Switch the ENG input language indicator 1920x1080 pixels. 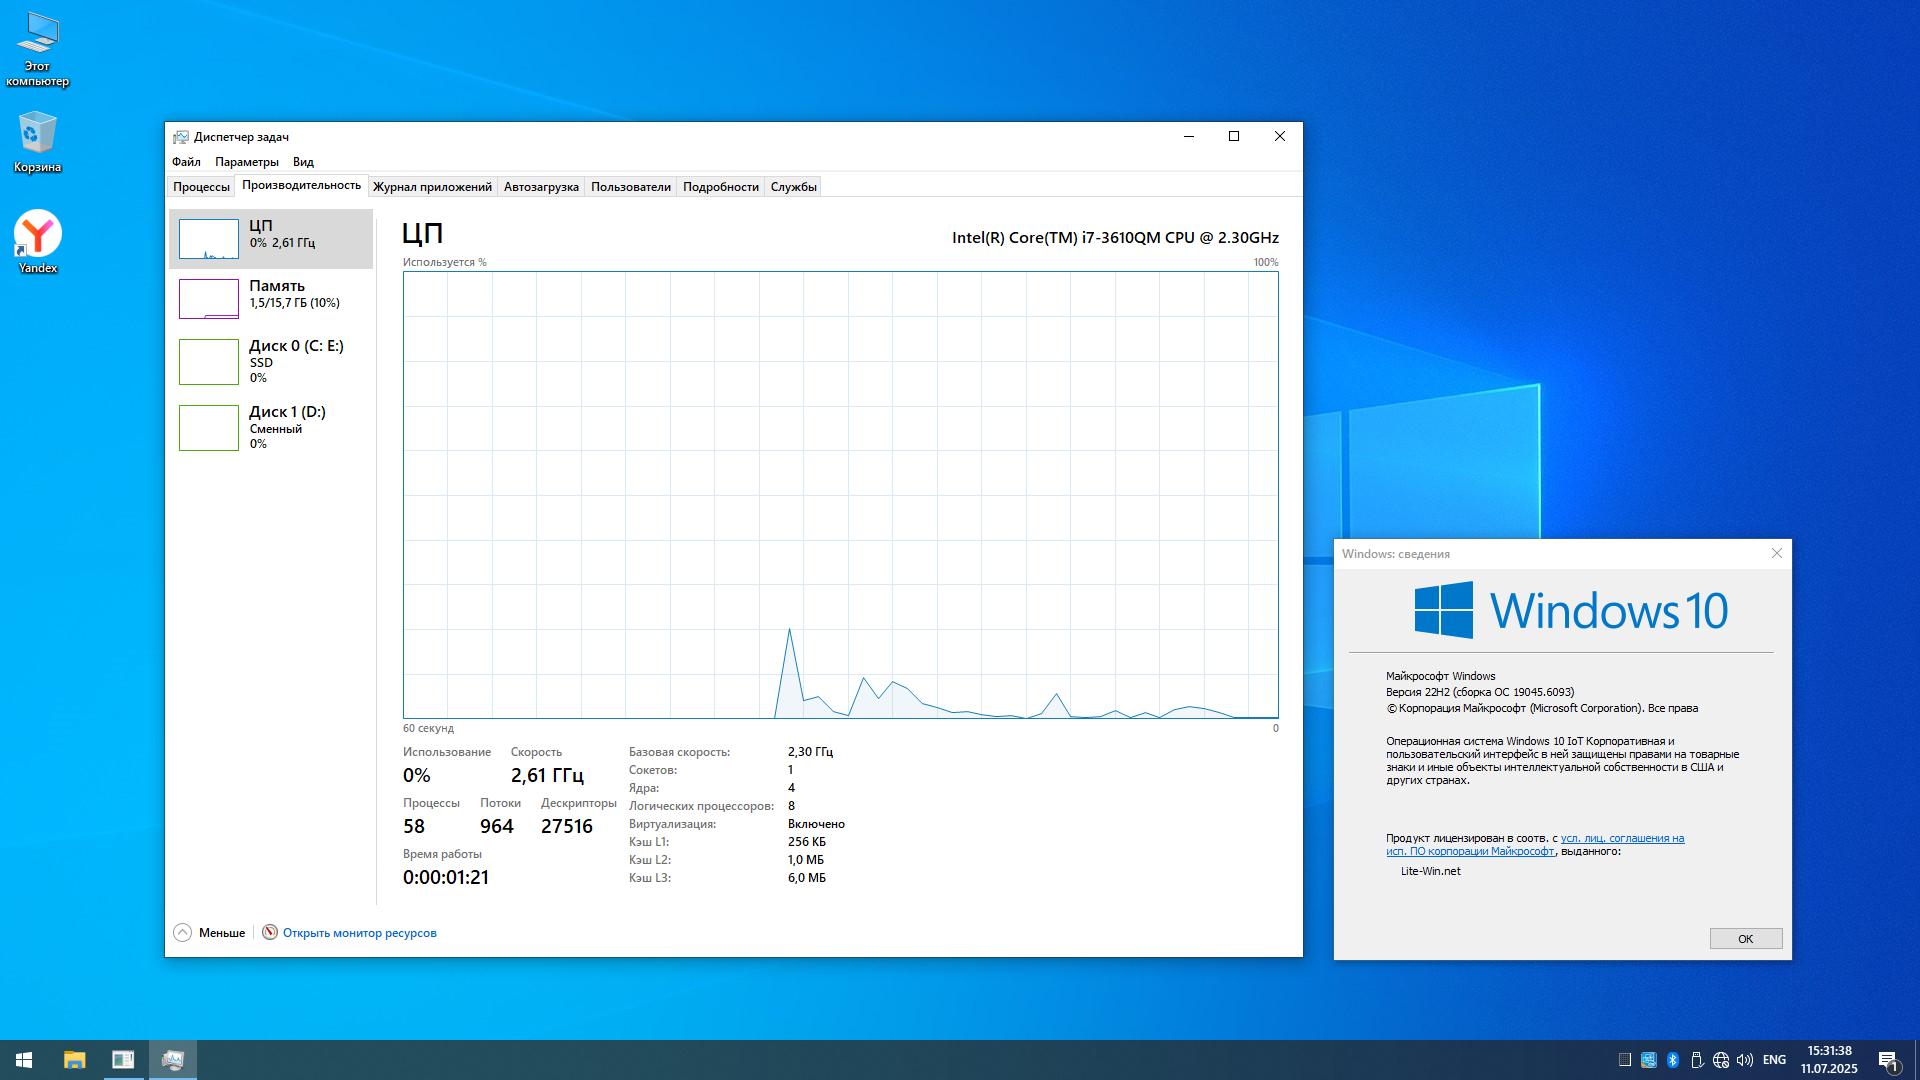tap(1774, 1059)
